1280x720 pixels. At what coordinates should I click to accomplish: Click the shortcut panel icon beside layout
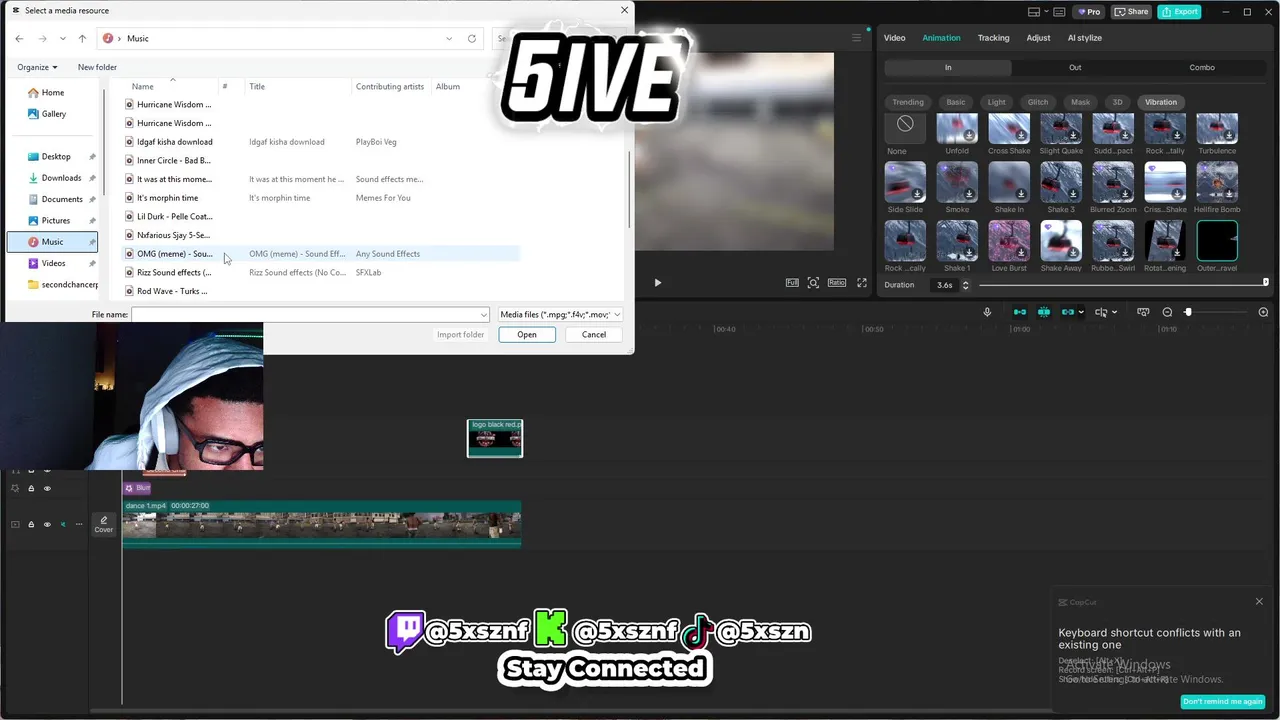[1059, 12]
